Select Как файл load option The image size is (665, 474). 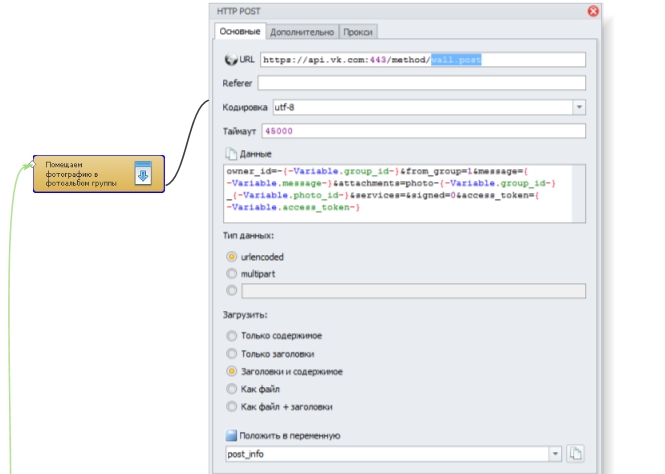click(233, 389)
